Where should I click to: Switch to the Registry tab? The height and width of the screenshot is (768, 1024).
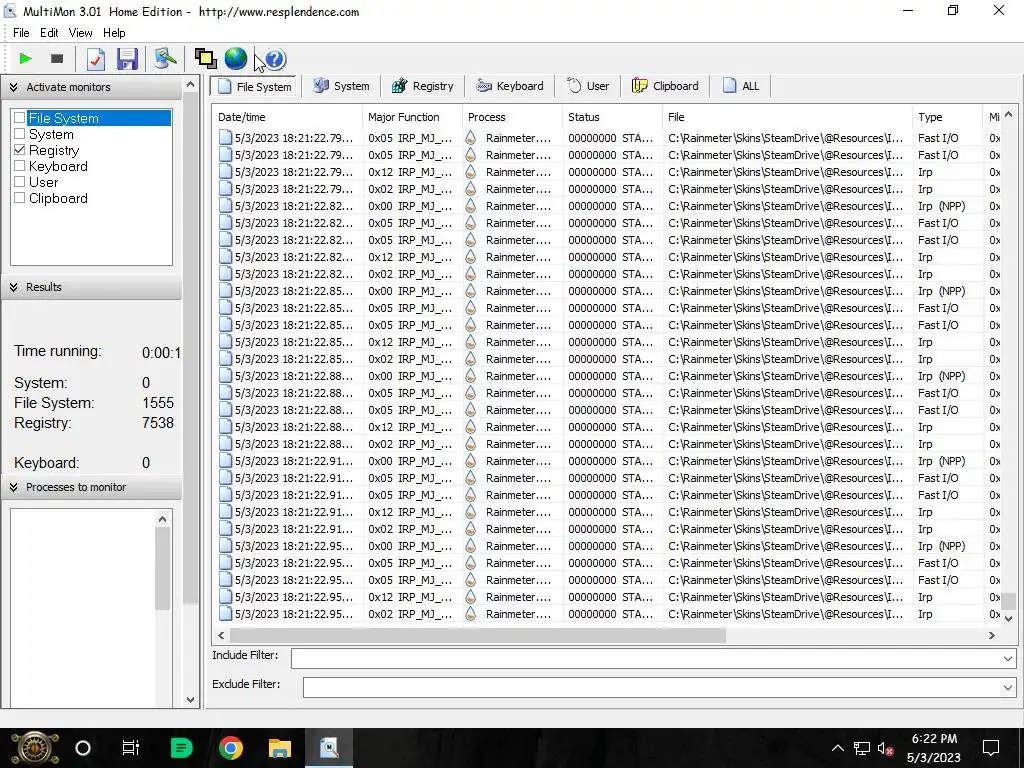click(423, 86)
